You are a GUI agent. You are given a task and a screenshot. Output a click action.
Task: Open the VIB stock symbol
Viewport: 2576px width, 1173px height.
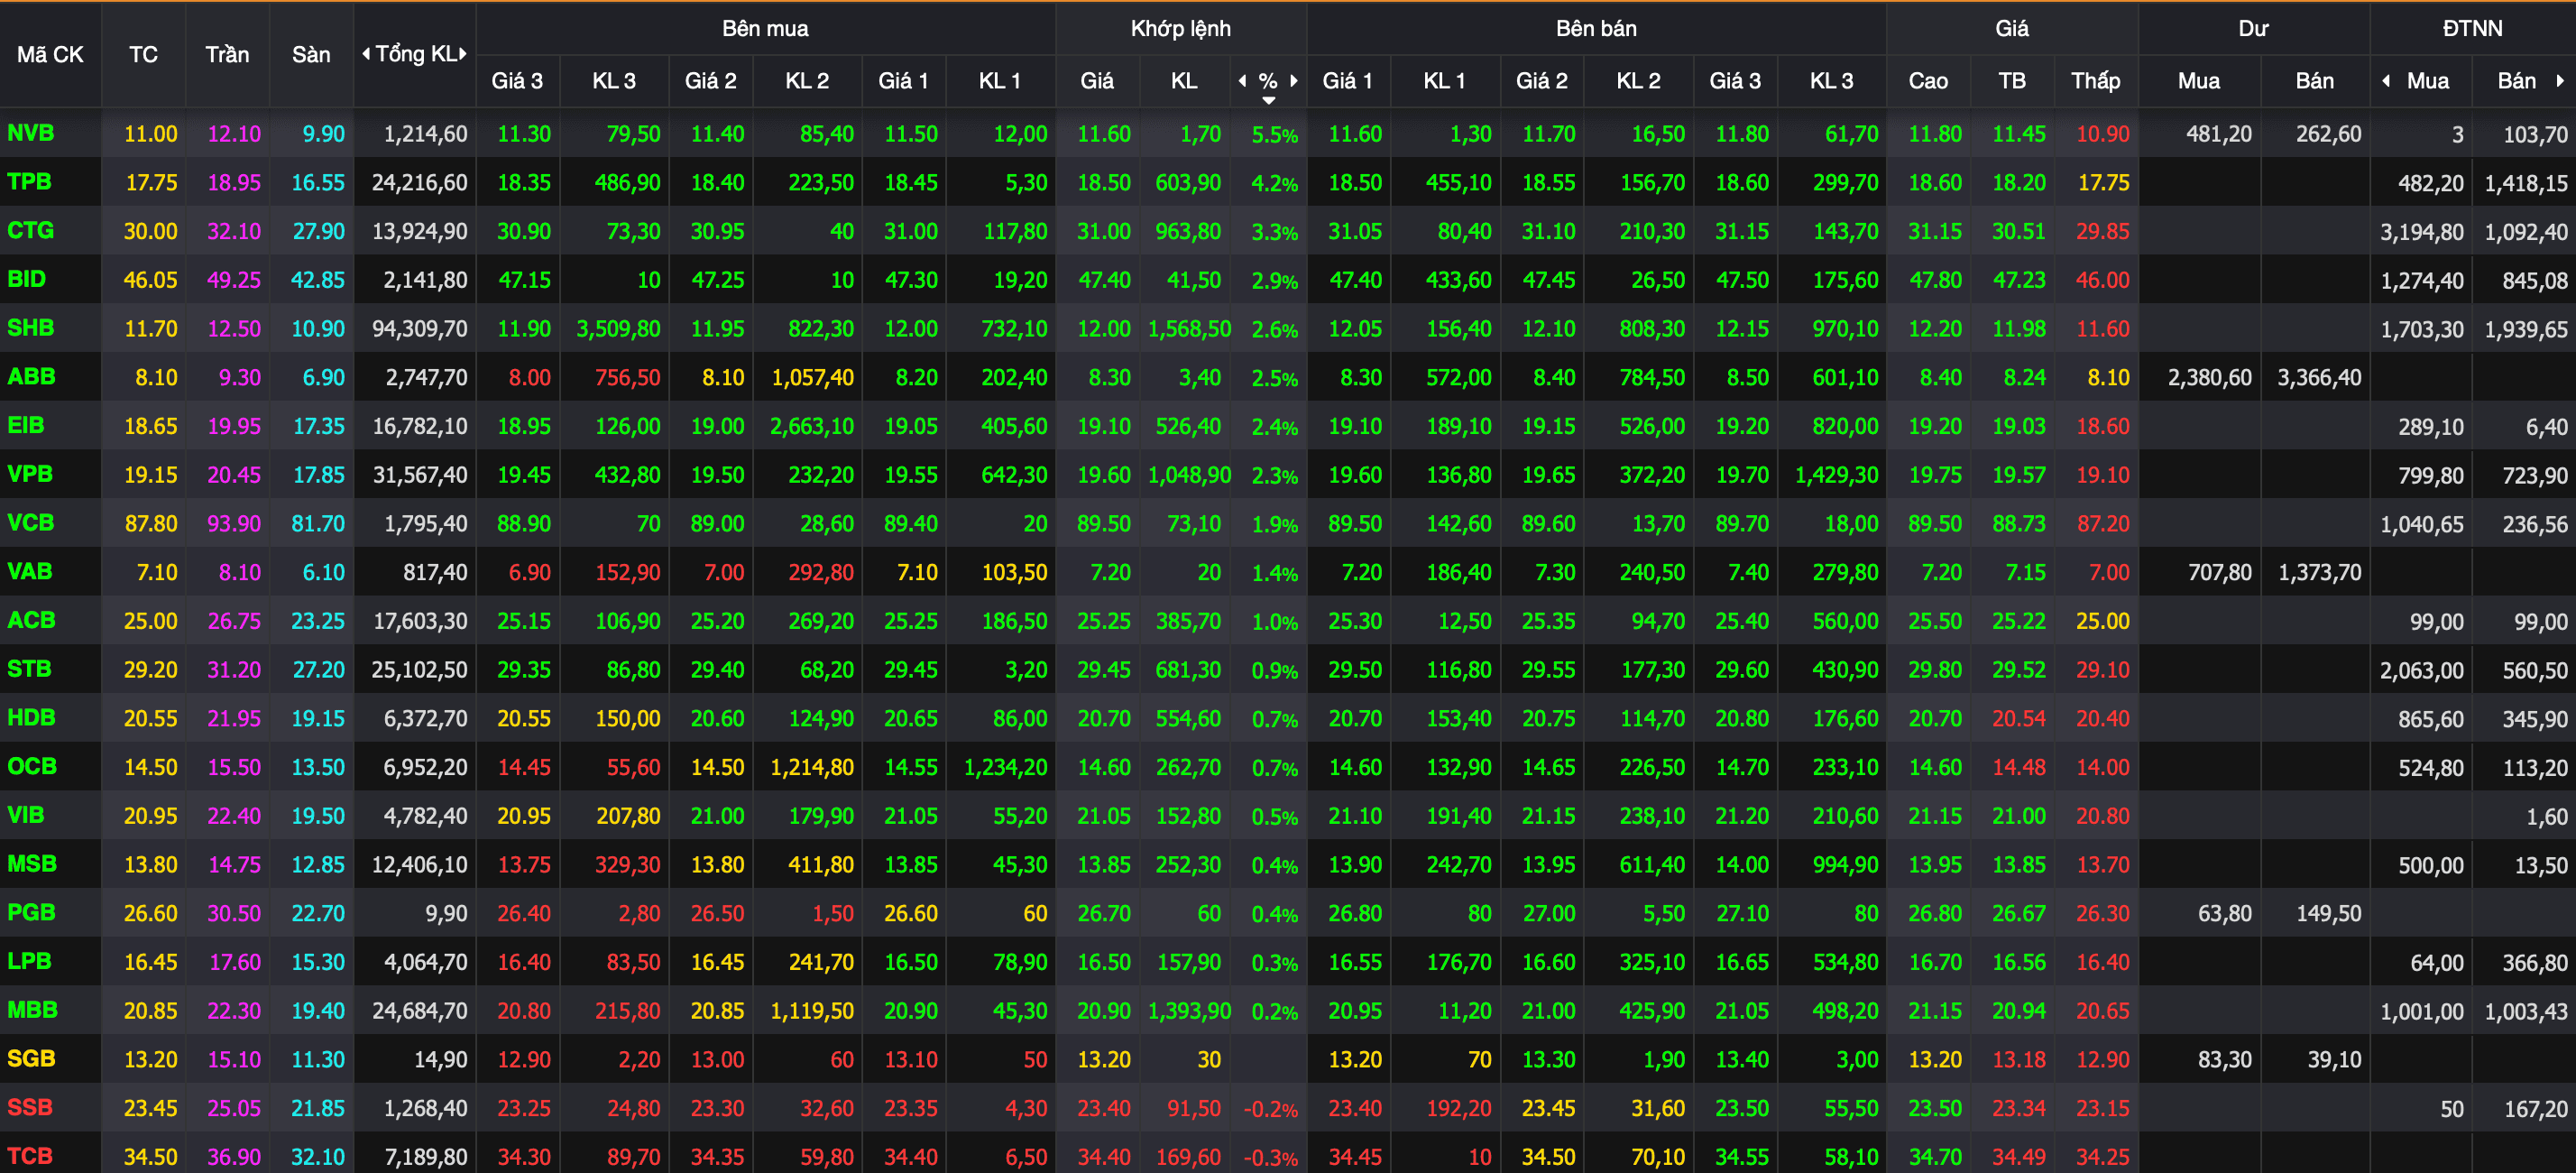(26, 815)
